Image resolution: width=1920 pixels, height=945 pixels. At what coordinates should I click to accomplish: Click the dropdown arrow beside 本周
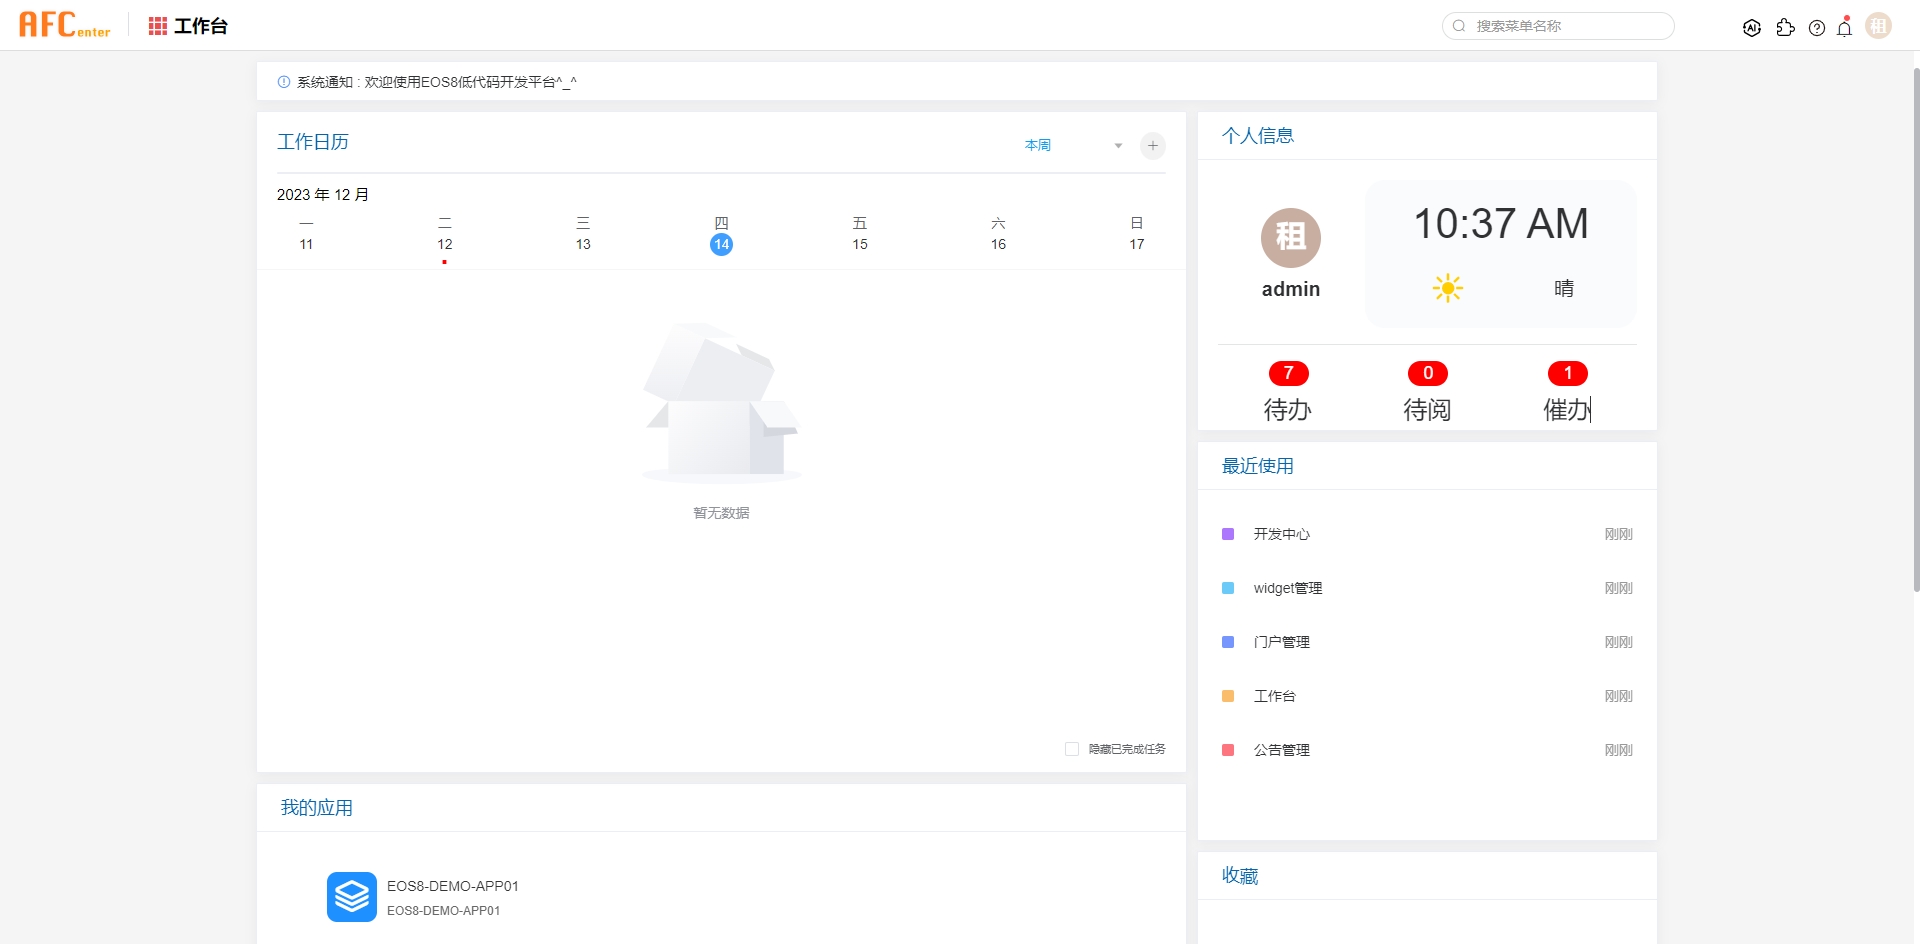(1117, 145)
